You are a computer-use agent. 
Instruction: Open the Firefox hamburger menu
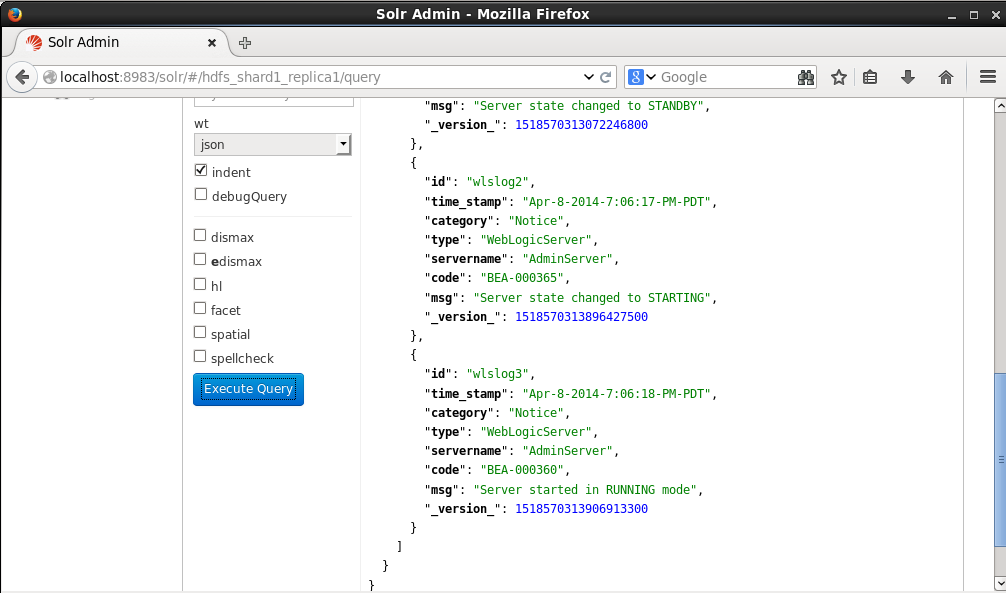pos(988,77)
